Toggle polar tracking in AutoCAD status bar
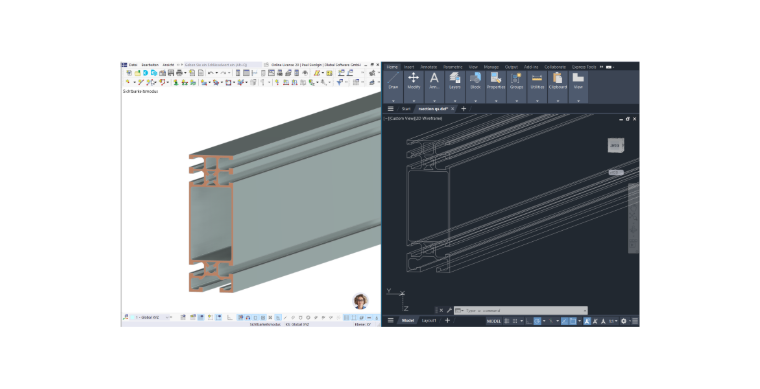The image size is (760, 389). 538,321
